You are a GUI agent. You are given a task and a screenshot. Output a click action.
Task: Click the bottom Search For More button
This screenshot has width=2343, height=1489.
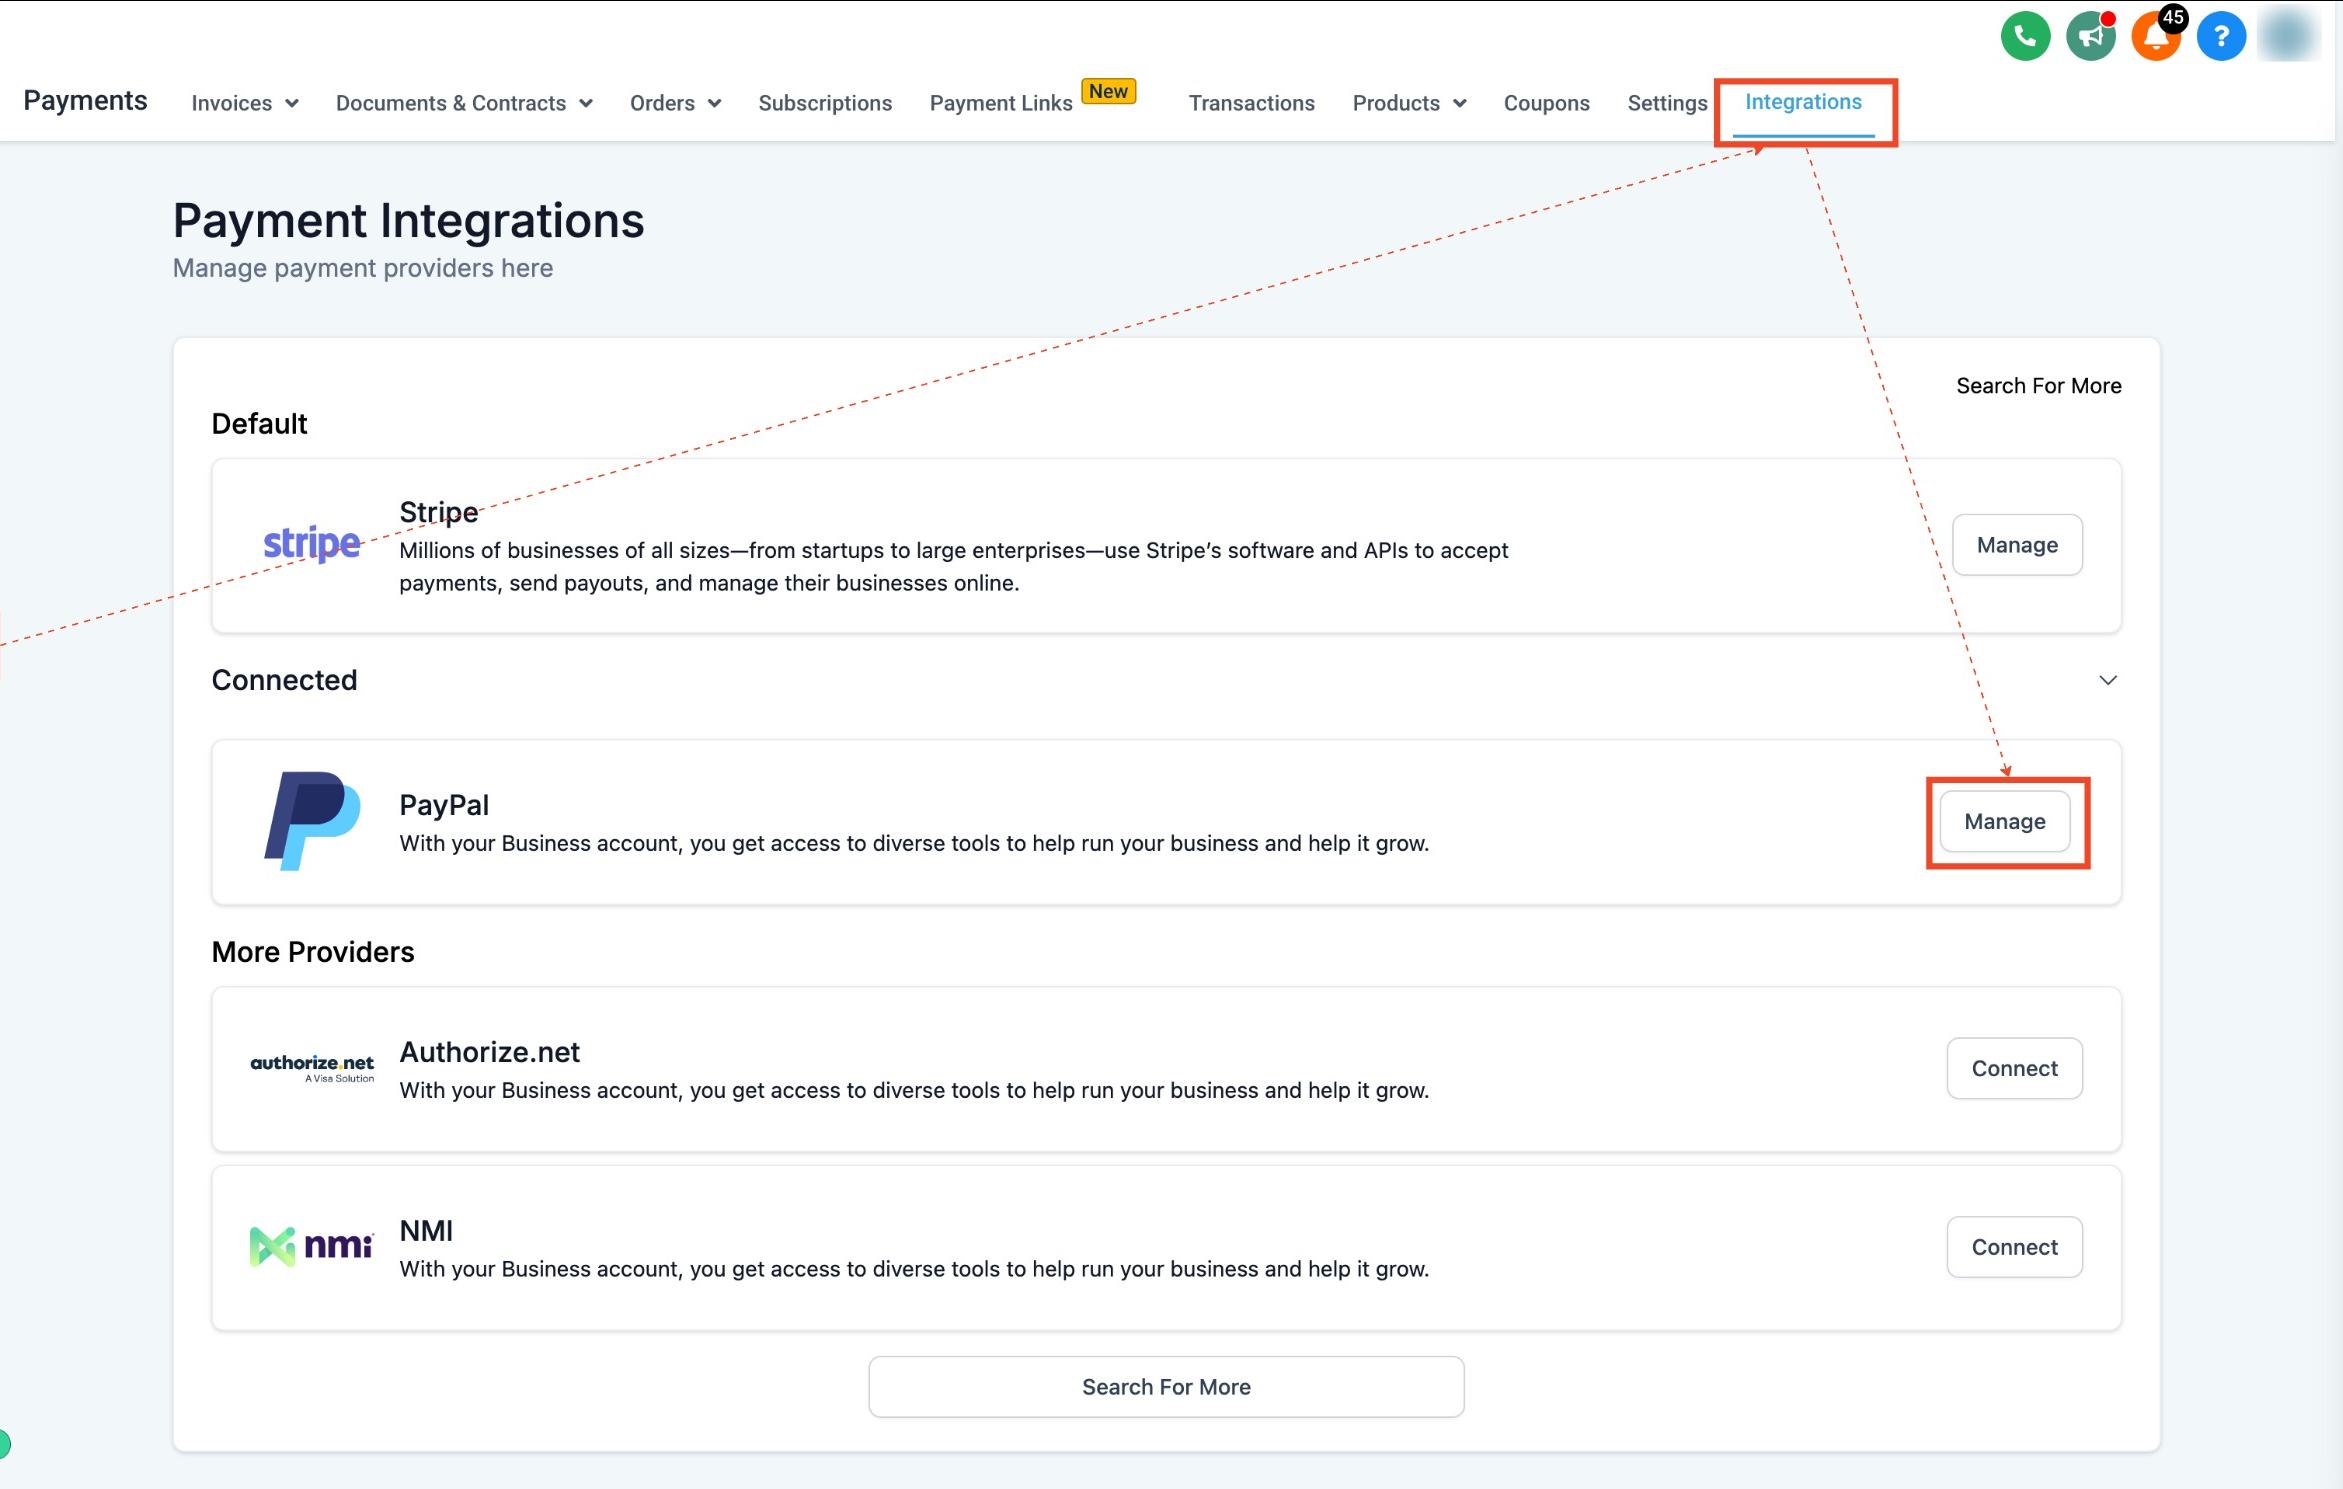[1166, 1386]
